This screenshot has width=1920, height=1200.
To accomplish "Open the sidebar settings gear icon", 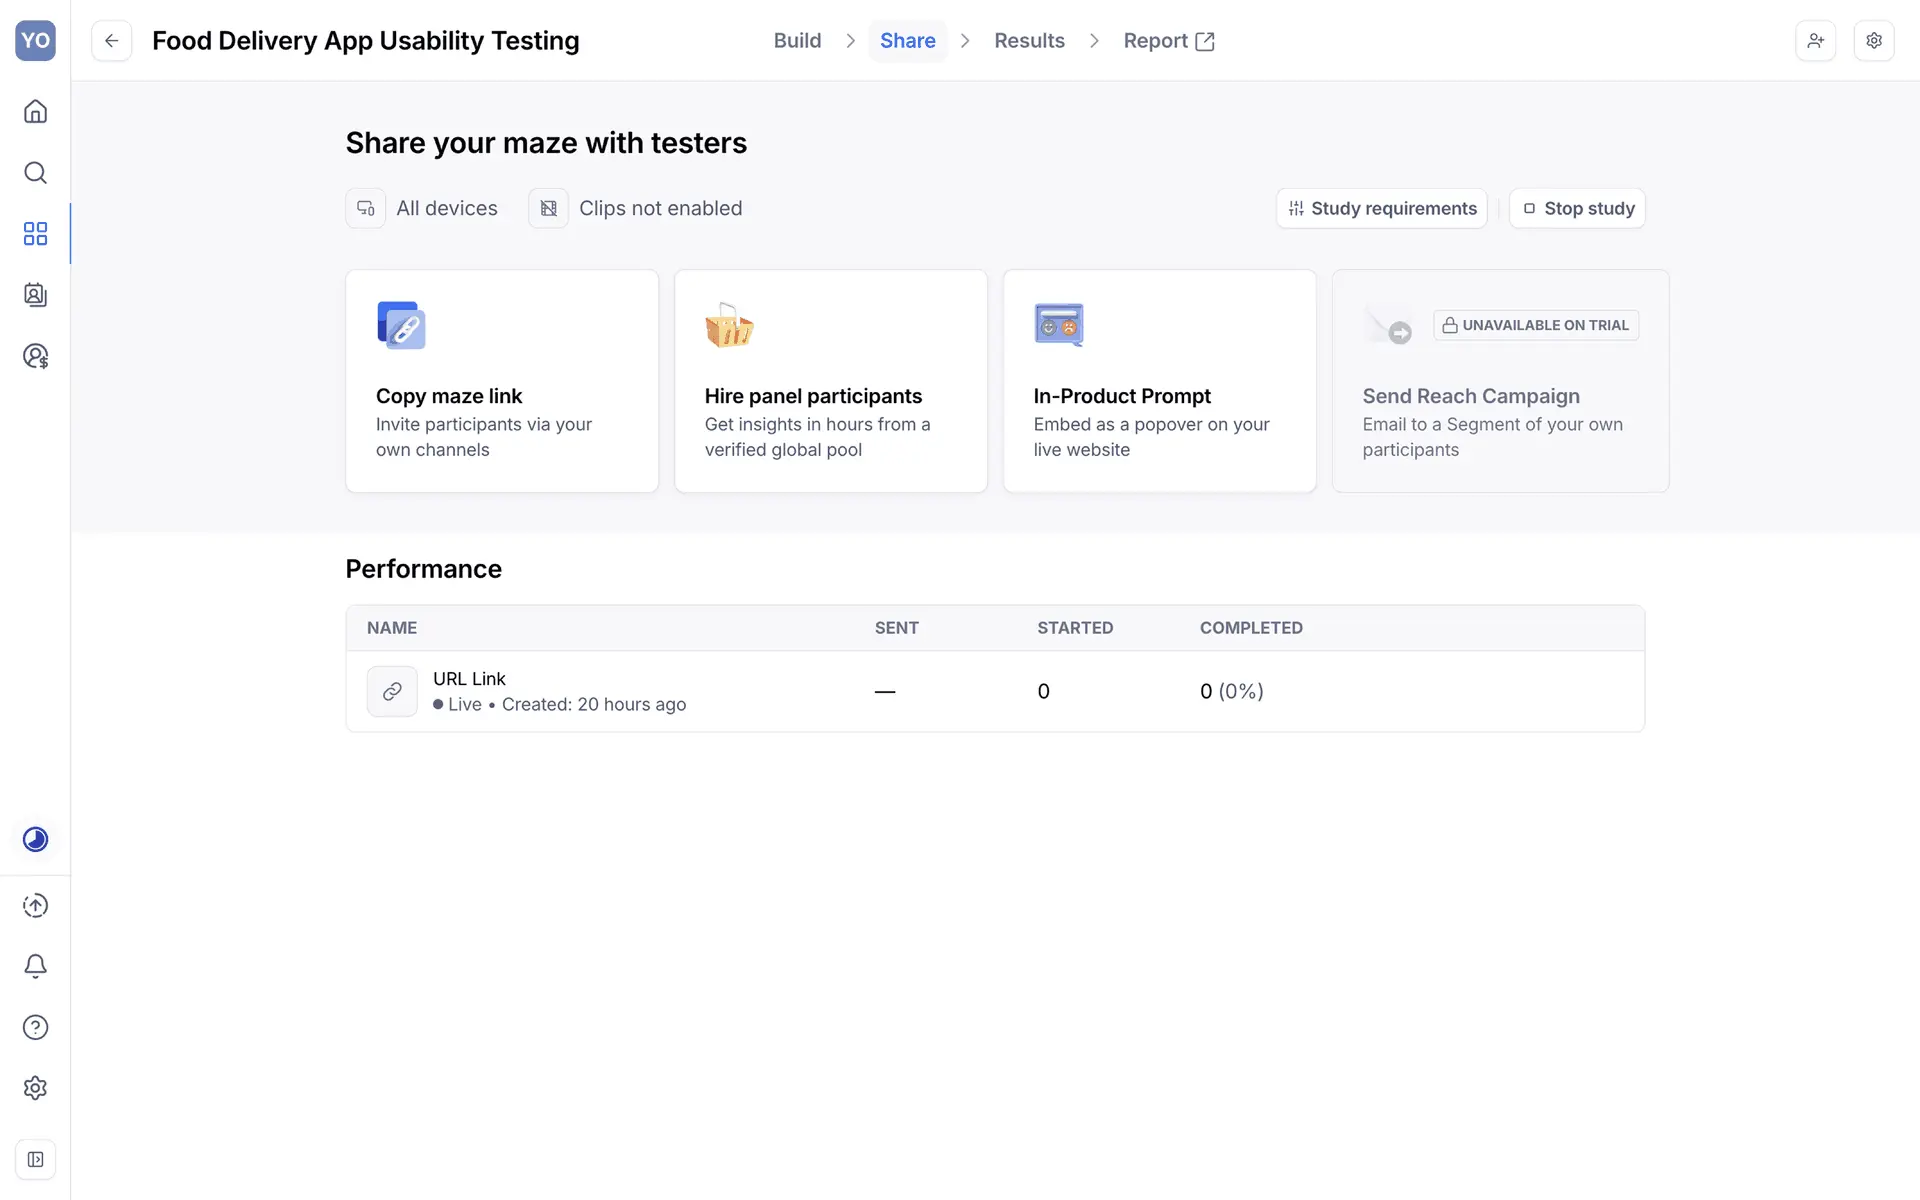I will pos(35,1088).
